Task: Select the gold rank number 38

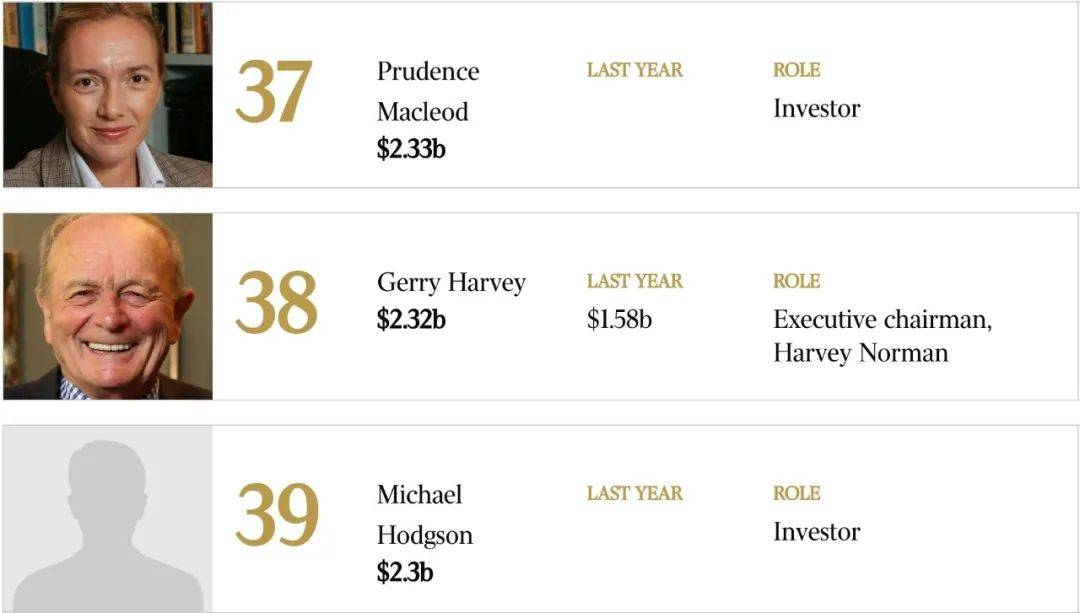Action: tap(276, 302)
